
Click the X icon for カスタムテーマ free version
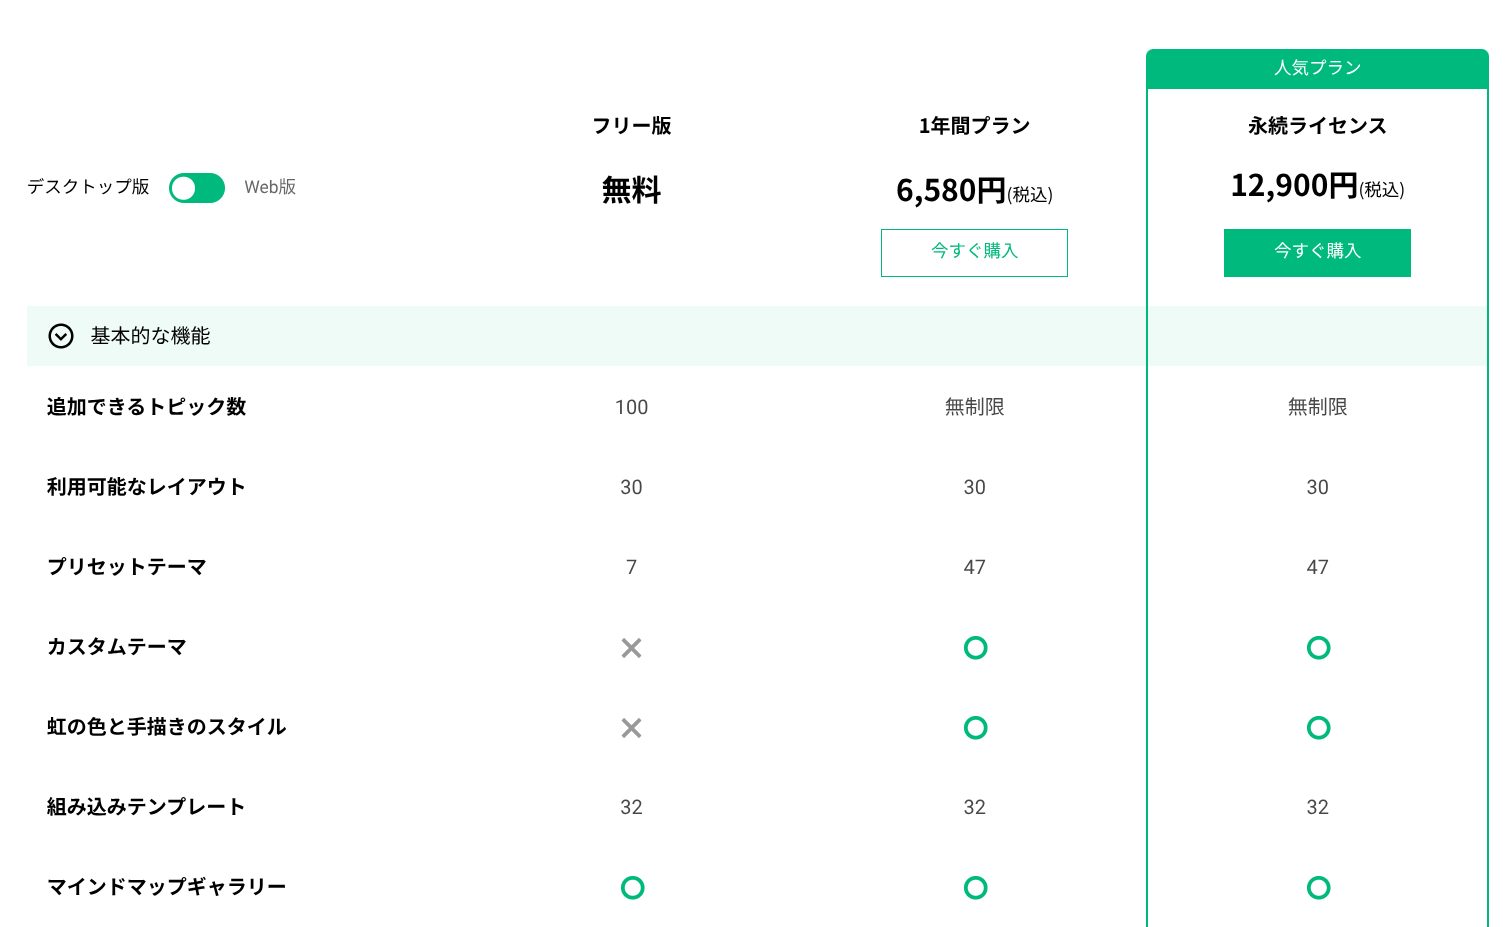click(x=631, y=648)
